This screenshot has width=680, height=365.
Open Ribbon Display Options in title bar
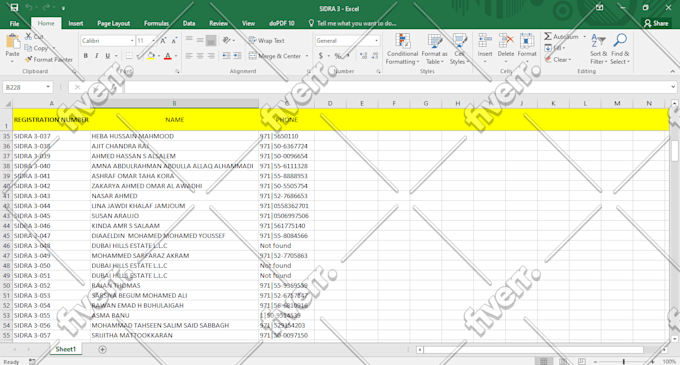coord(600,7)
